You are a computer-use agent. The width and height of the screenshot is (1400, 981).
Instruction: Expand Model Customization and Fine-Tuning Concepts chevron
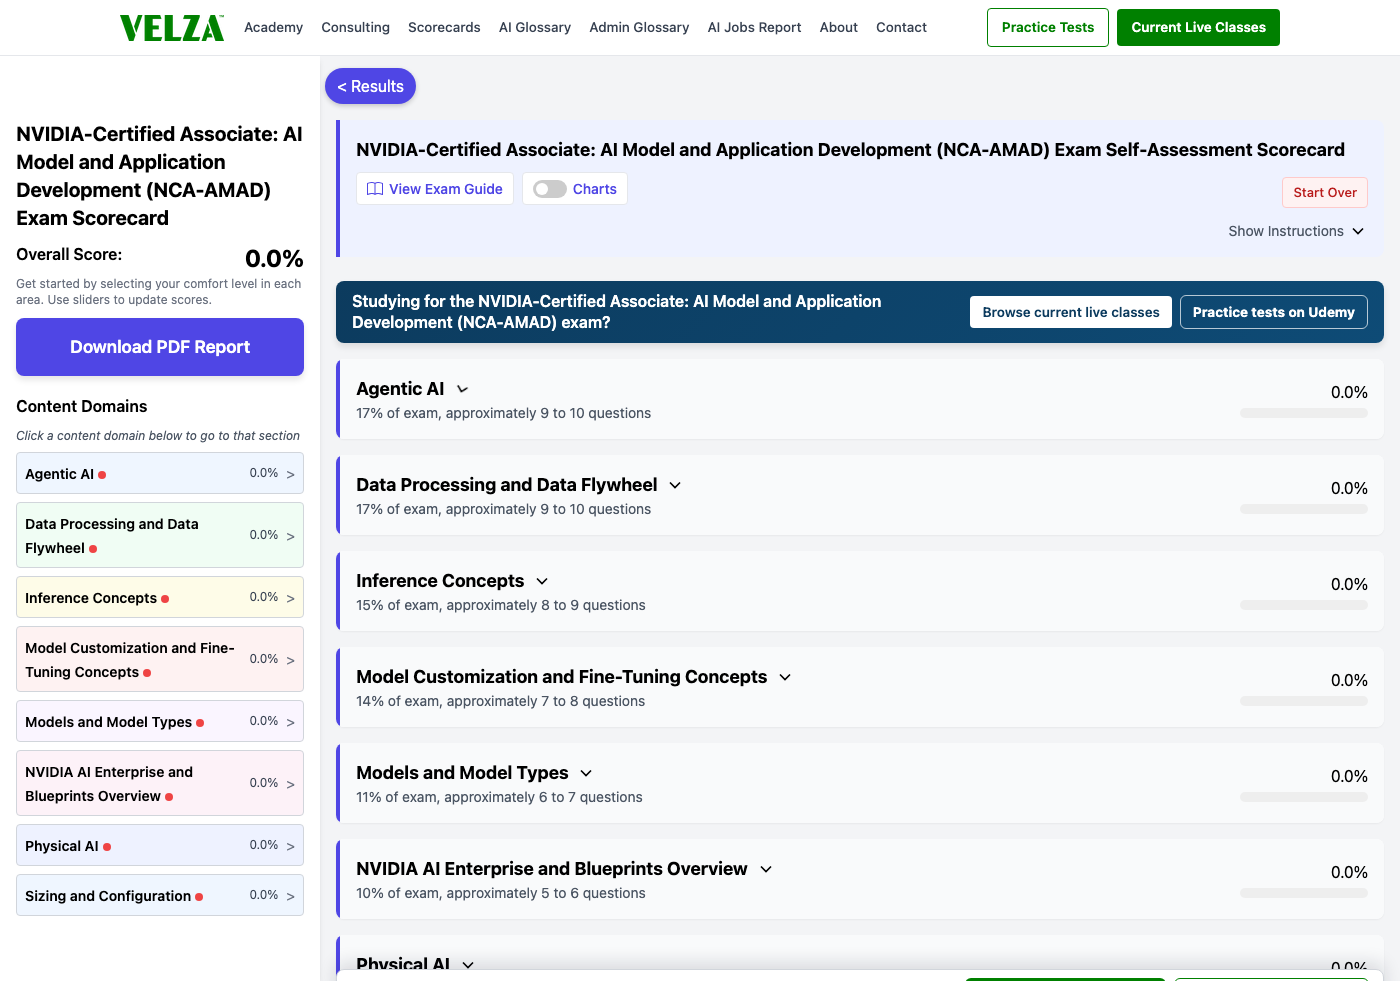tap(785, 677)
